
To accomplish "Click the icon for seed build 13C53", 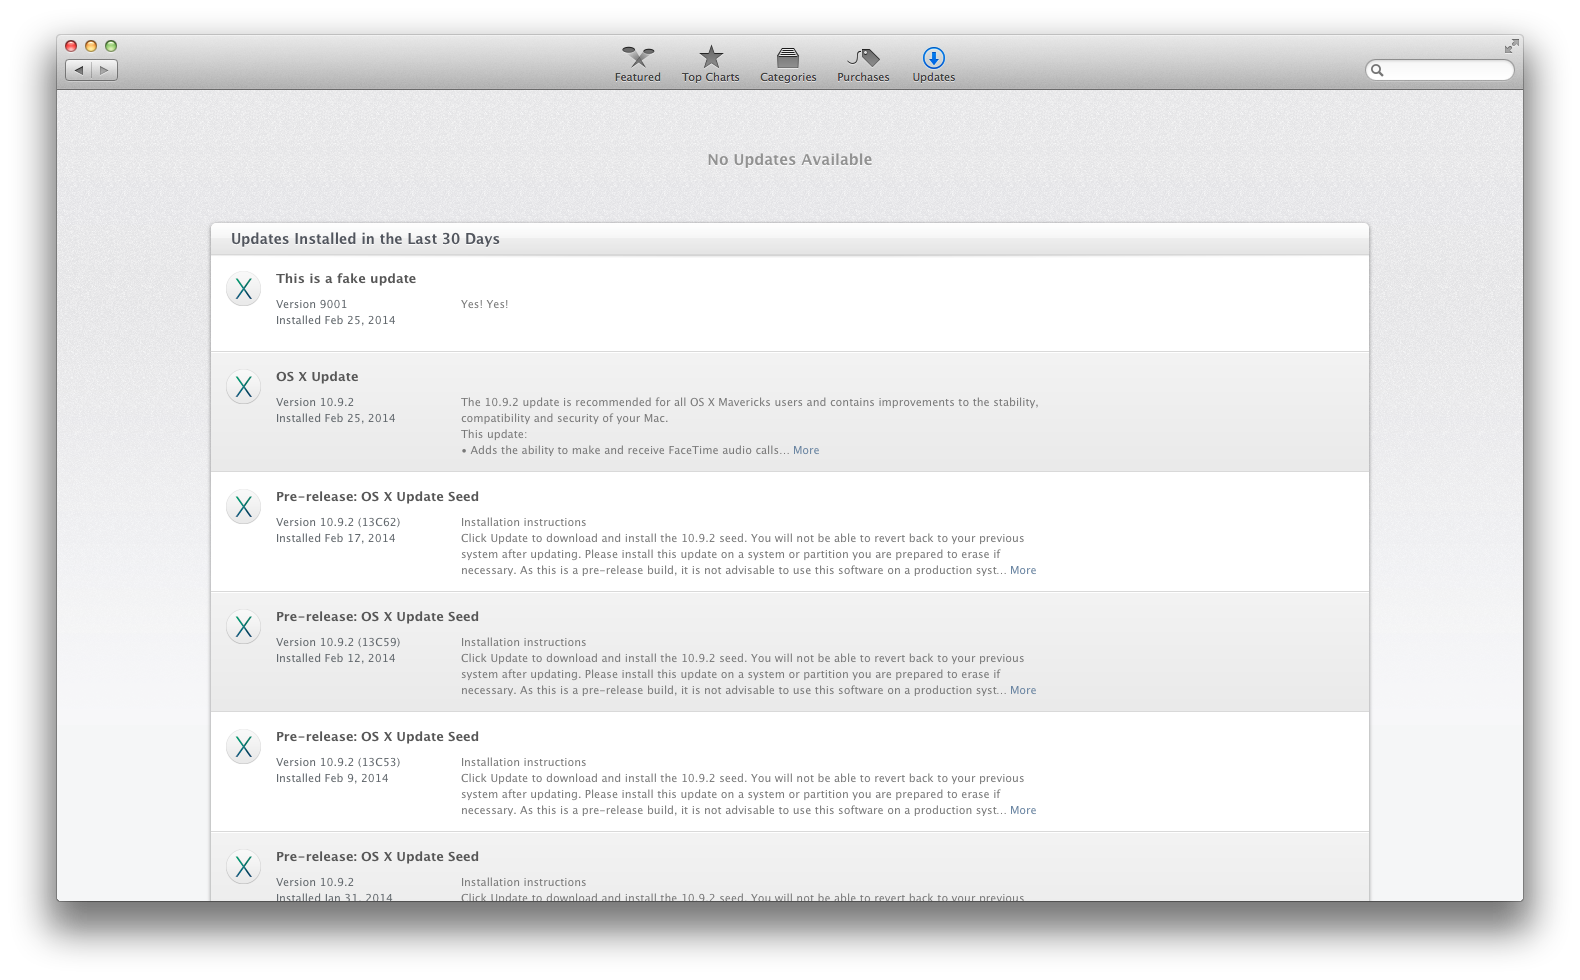I will pos(243,747).
